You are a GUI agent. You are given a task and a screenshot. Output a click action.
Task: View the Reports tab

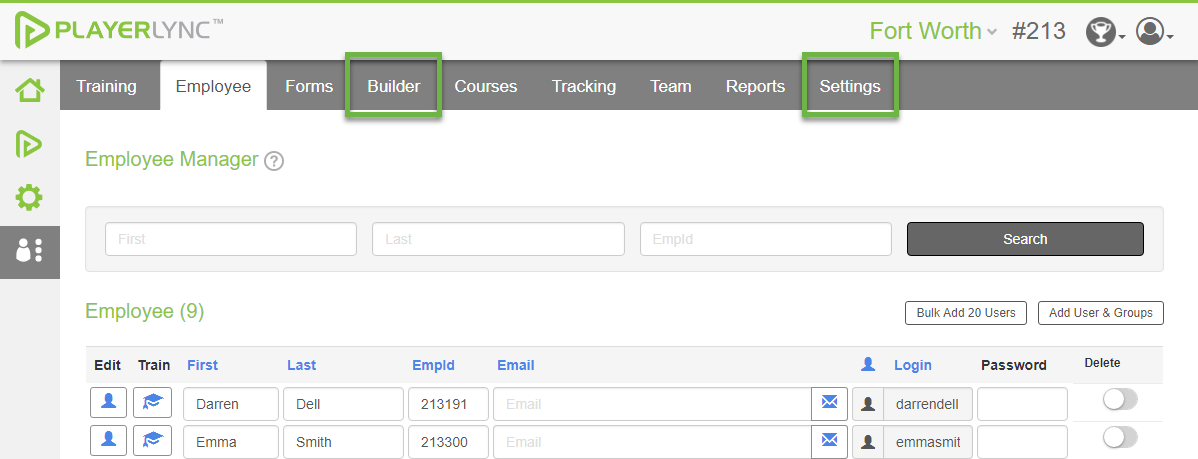[756, 86]
